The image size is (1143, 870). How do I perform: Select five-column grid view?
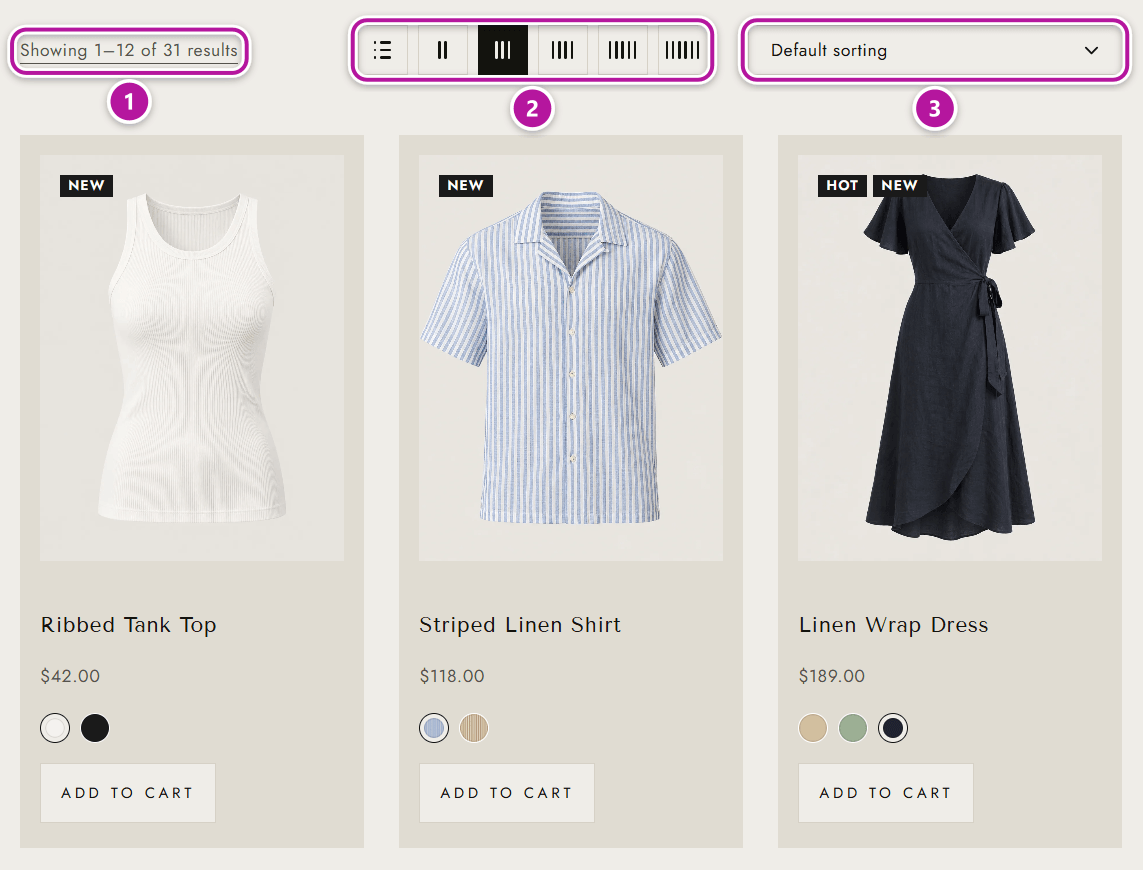(623, 50)
